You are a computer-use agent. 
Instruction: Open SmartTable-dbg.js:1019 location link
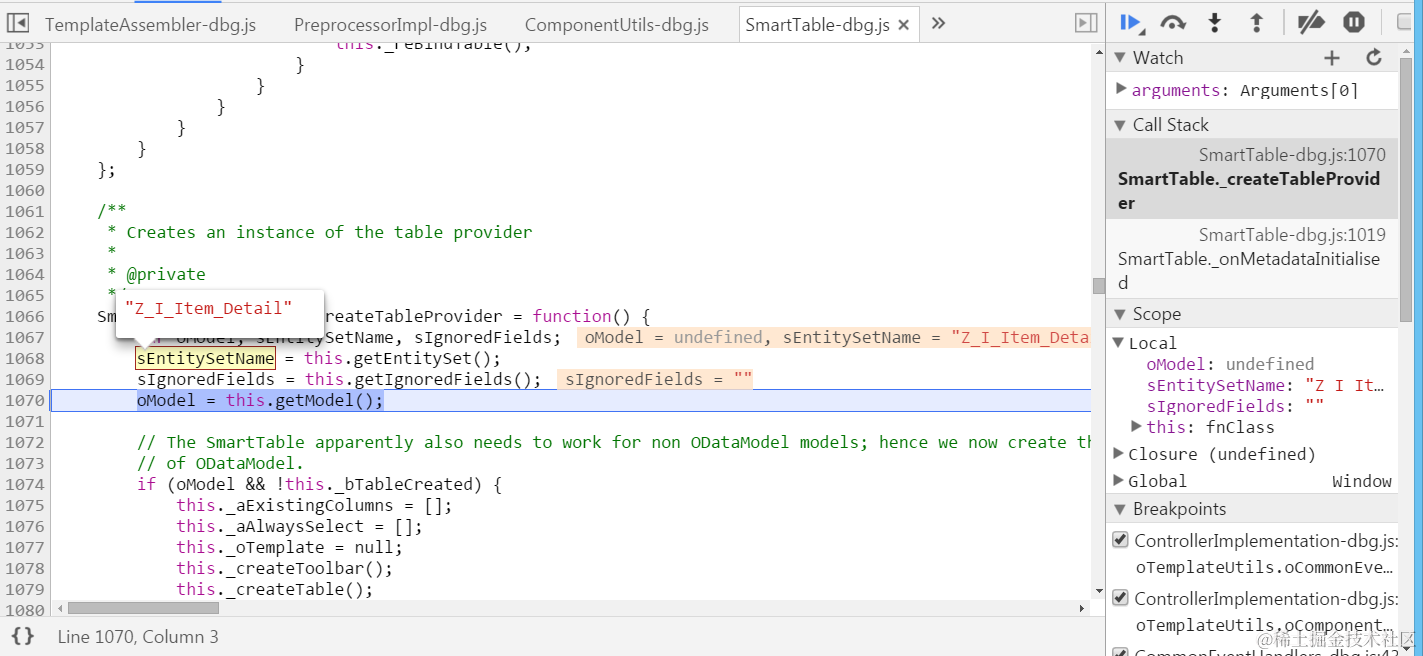click(1292, 235)
